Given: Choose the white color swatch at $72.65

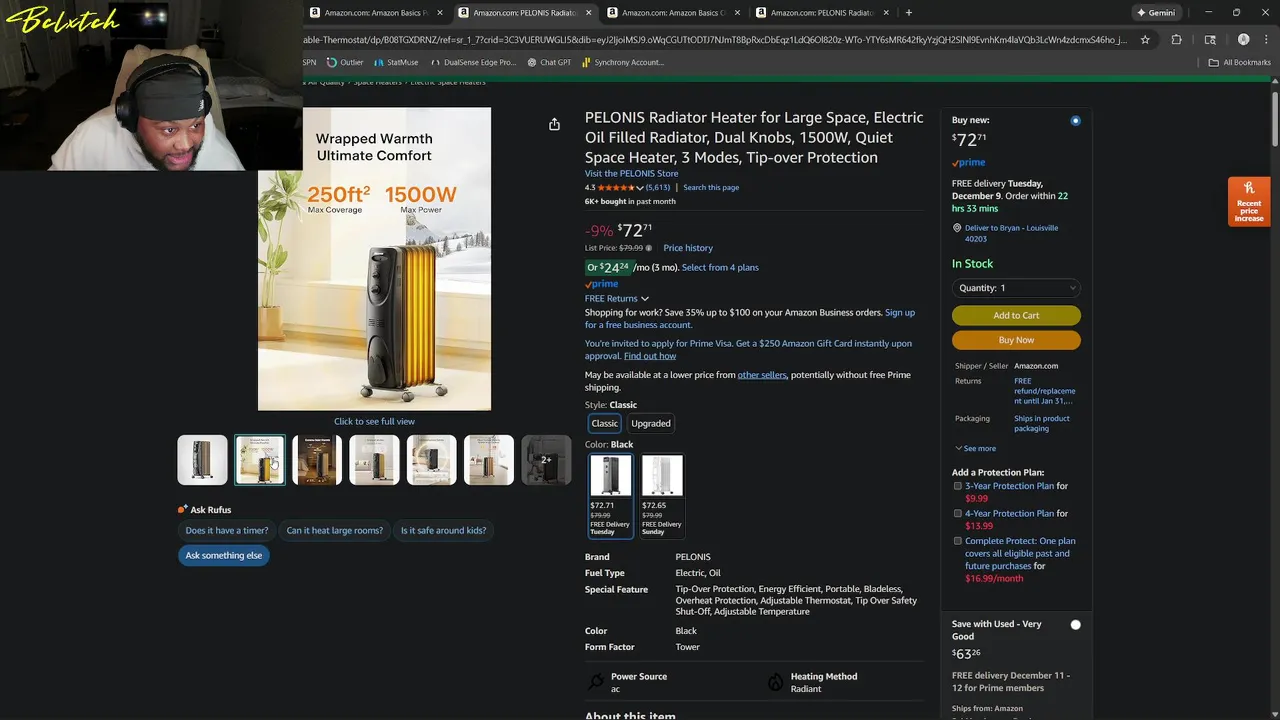Looking at the screenshot, I should click(x=662, y=496).
